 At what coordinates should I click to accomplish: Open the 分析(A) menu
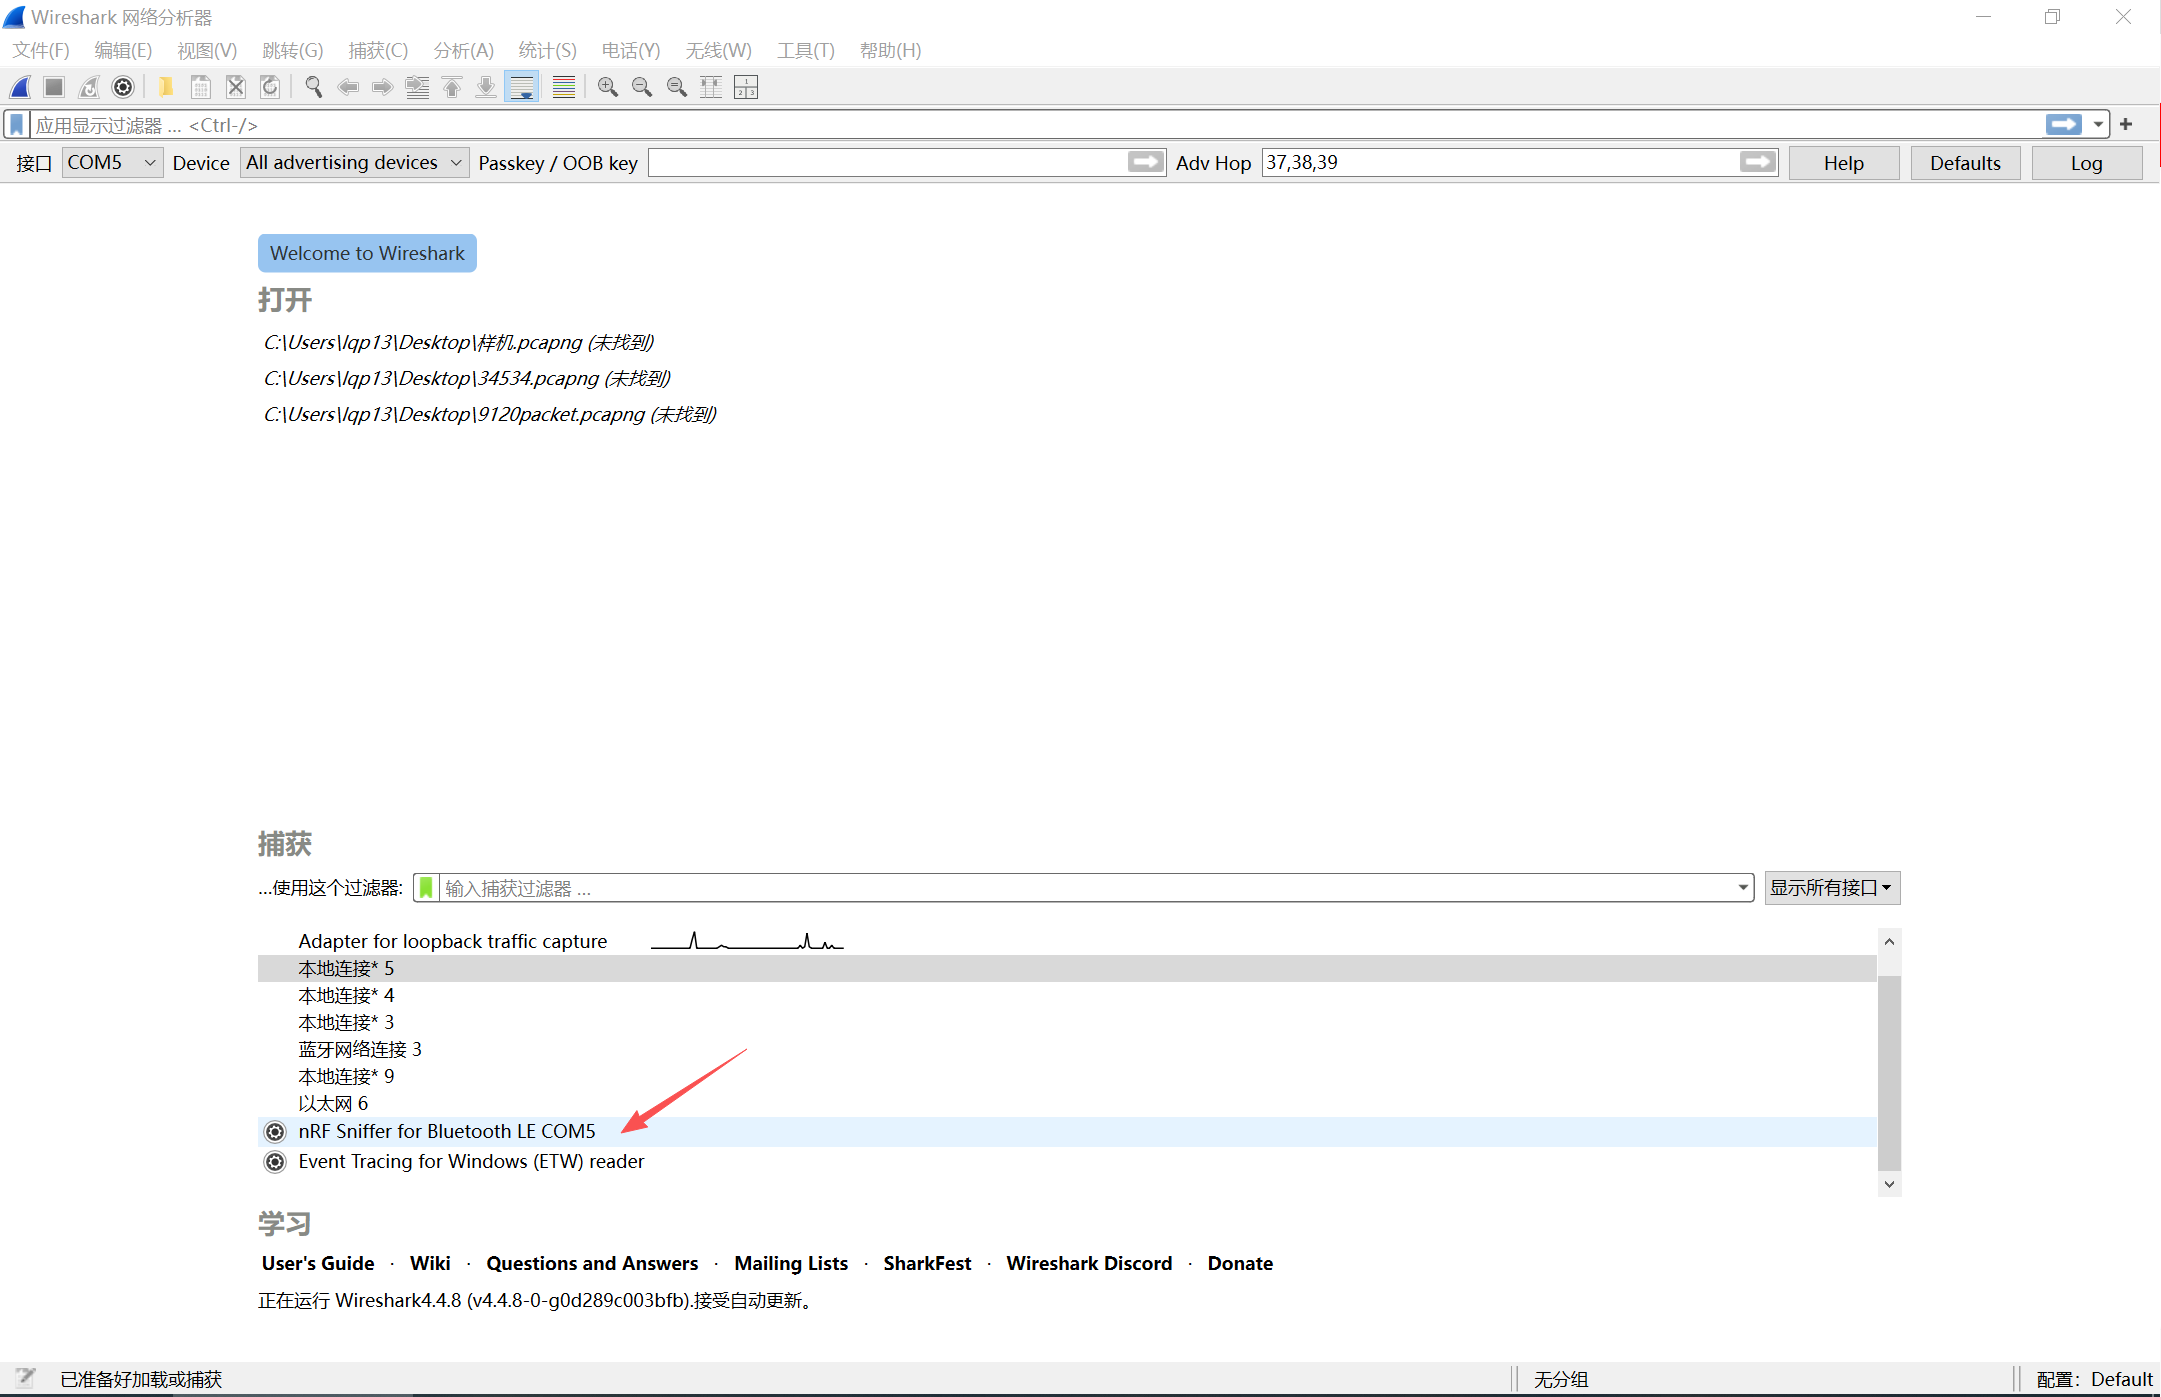tap(464, 50)
